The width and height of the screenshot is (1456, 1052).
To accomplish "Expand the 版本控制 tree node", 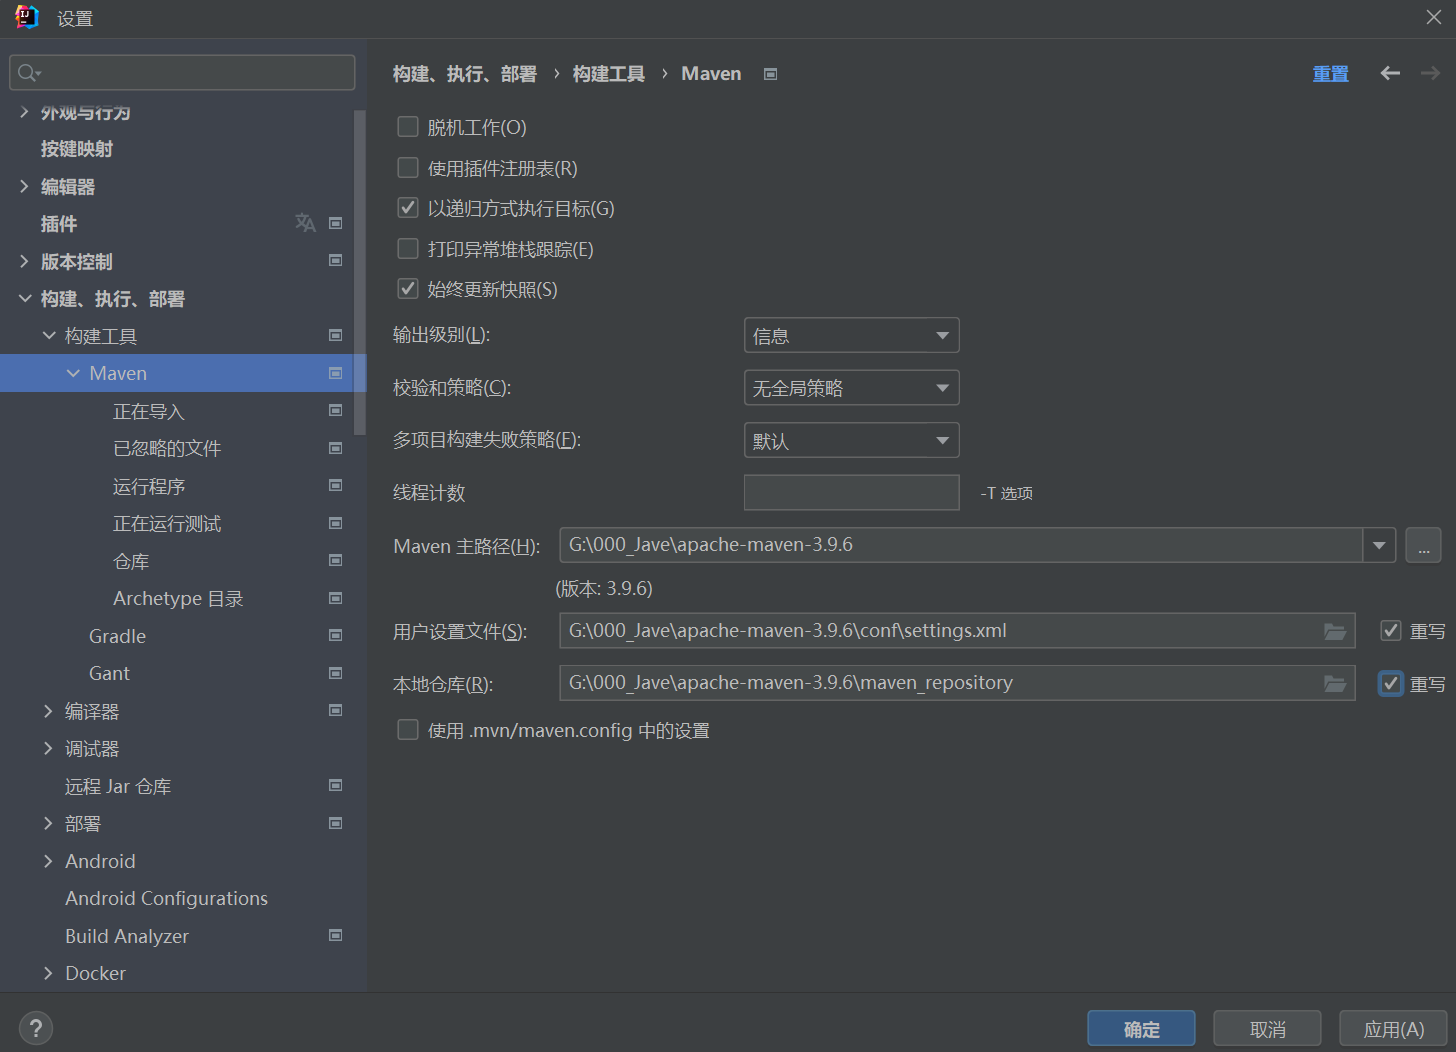I will 24,261.
